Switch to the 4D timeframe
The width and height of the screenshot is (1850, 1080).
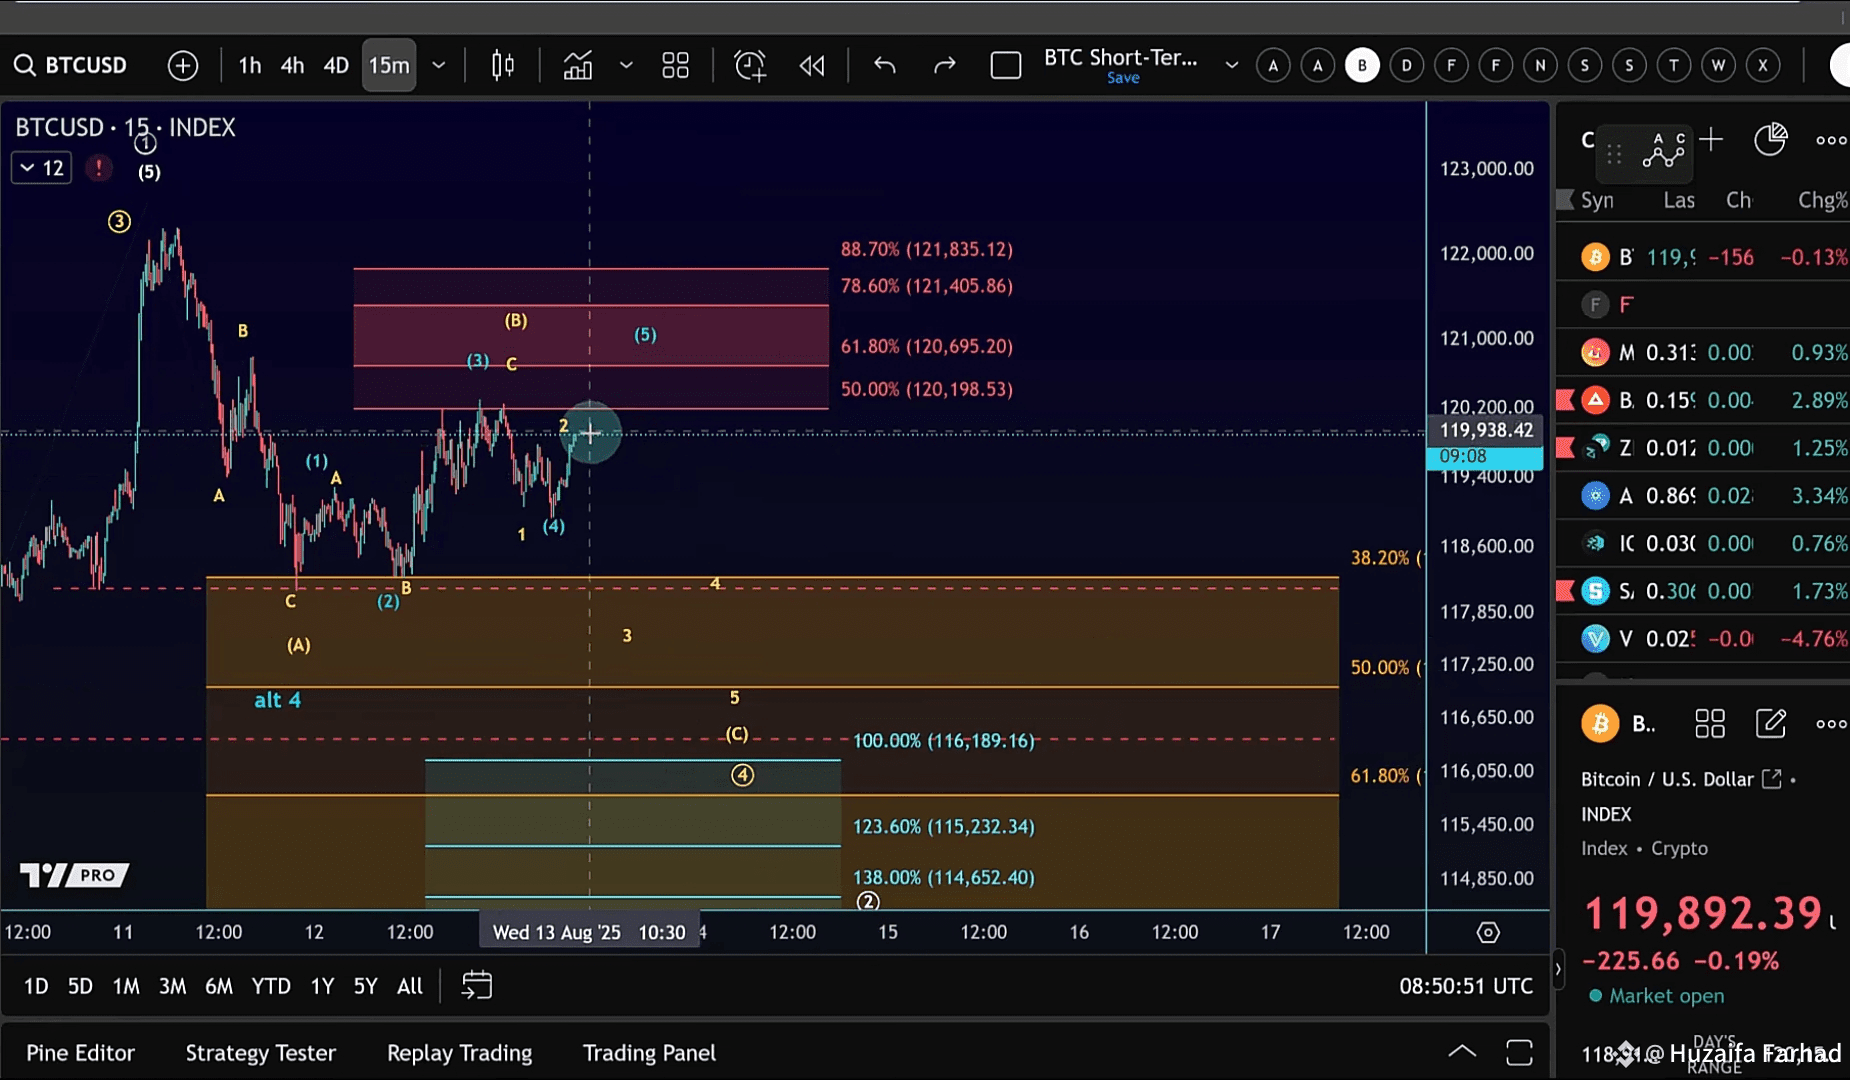pyautogui.click(x=336, y=66)
